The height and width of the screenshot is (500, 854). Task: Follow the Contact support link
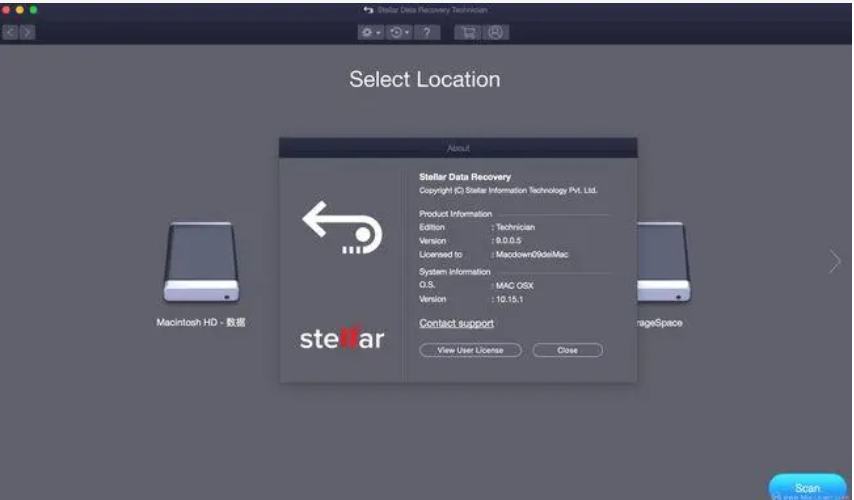456,323
